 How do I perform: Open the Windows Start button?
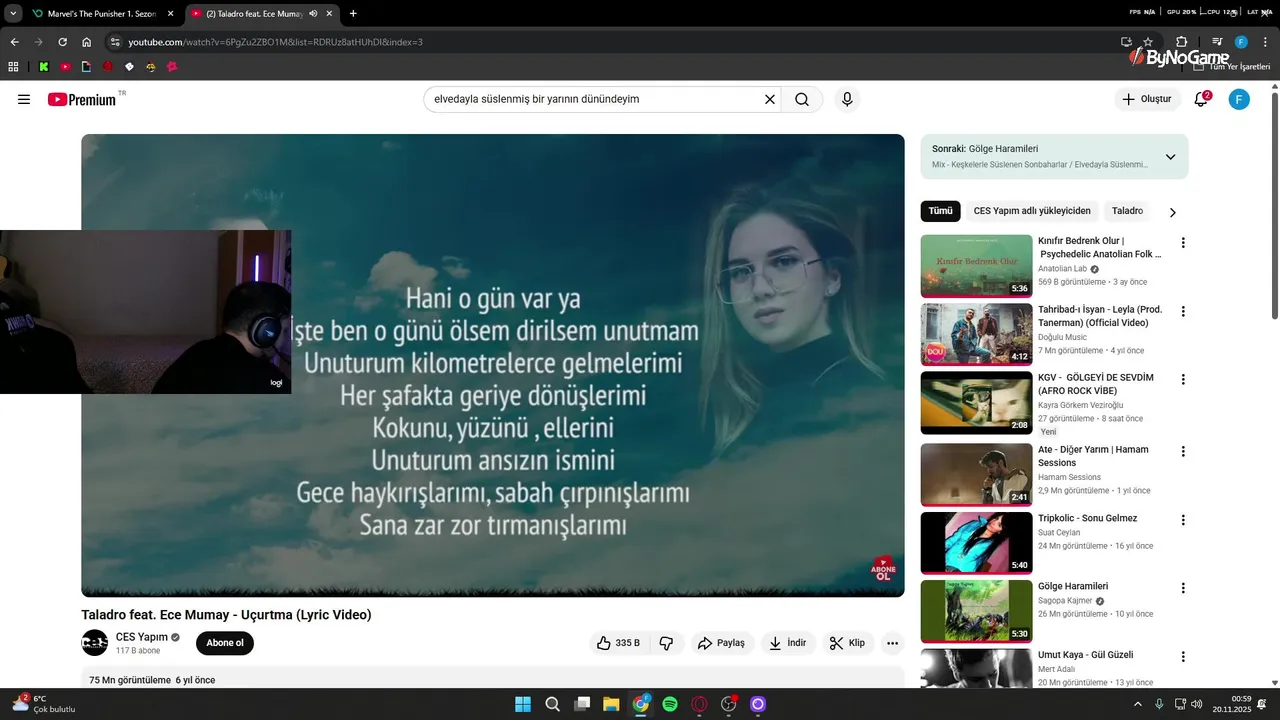pyautogui.click(x=523, y=704)
